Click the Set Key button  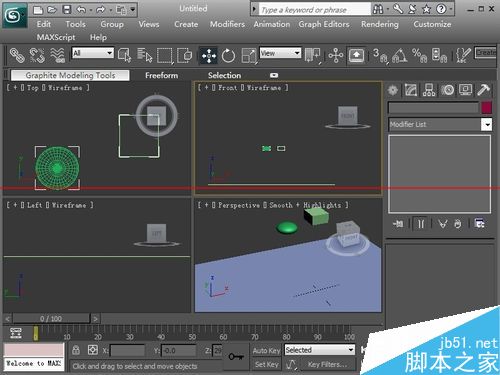[x=266, y=364]
